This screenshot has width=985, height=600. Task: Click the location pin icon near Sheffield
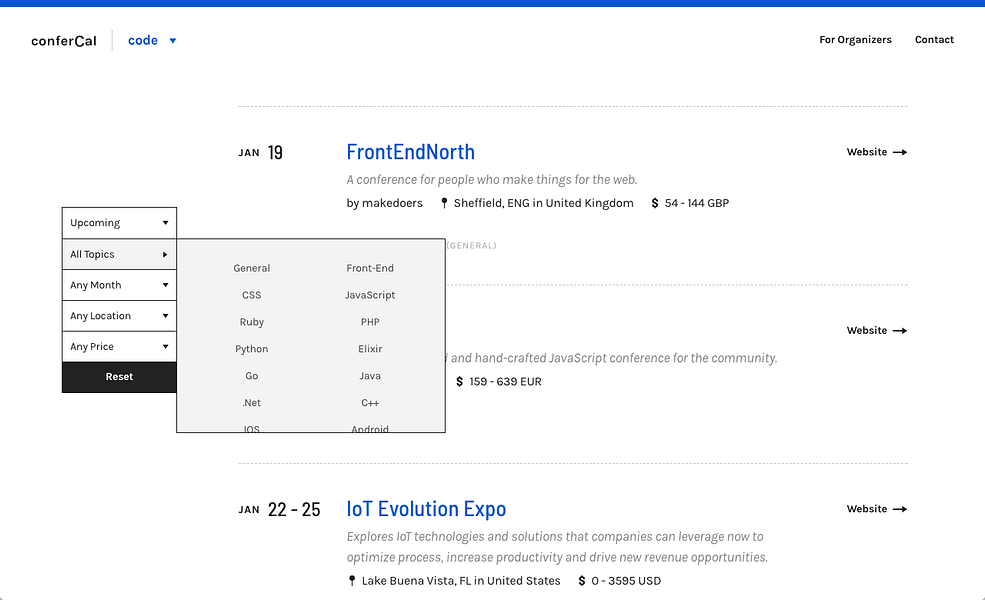[x=444, y=203]
